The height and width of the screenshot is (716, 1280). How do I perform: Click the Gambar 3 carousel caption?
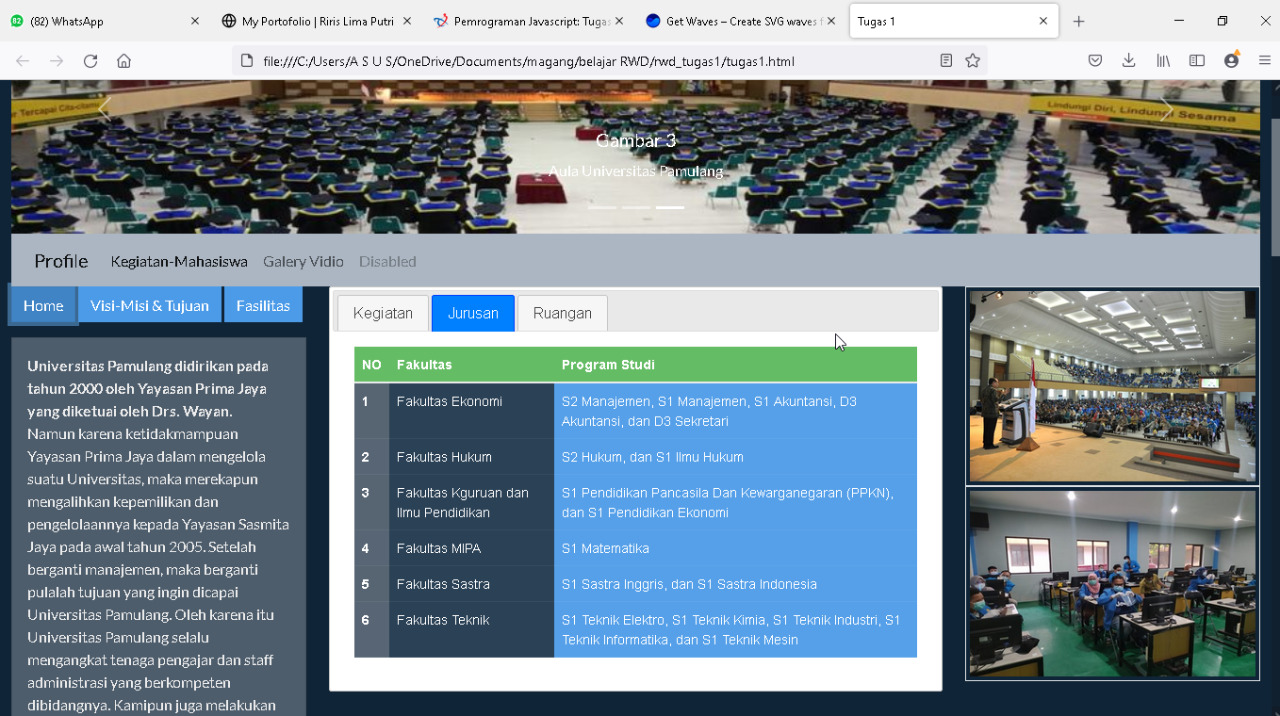click(636, 140)
